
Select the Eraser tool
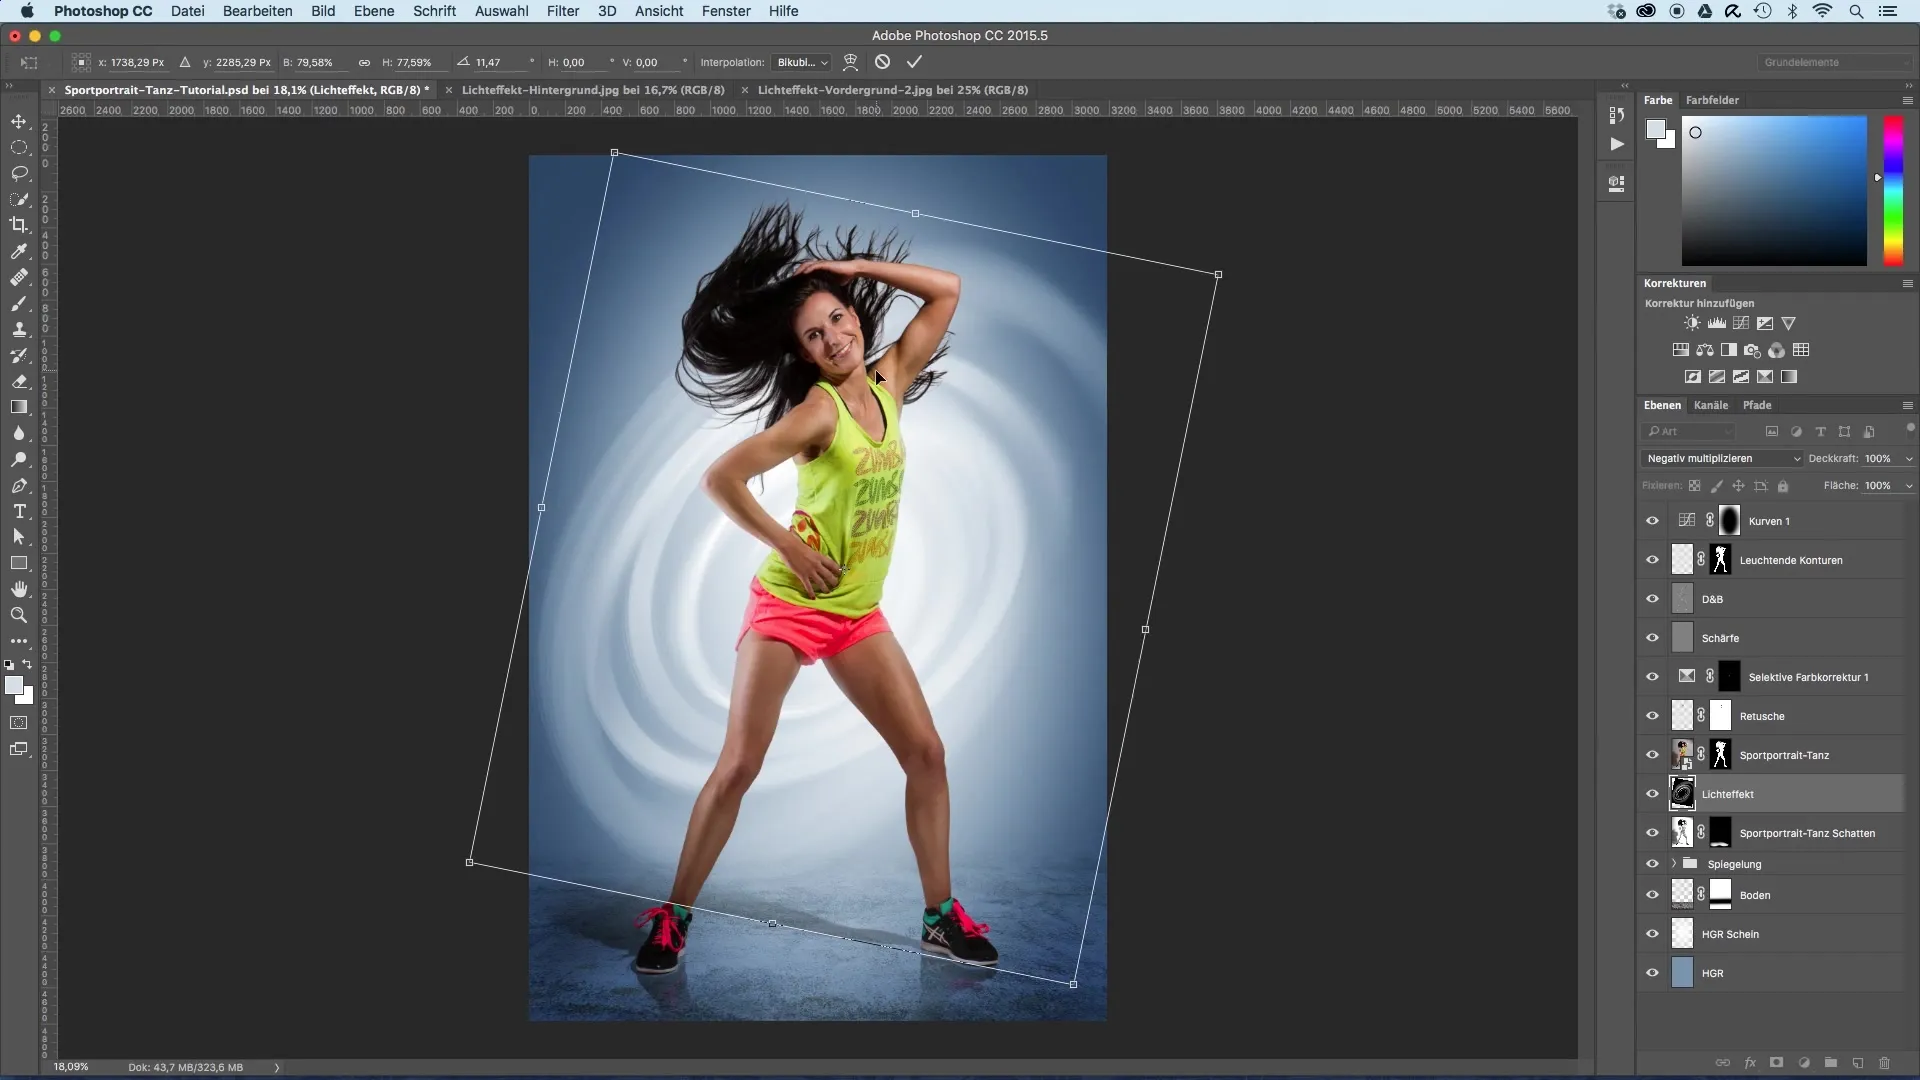click(19, 381)
